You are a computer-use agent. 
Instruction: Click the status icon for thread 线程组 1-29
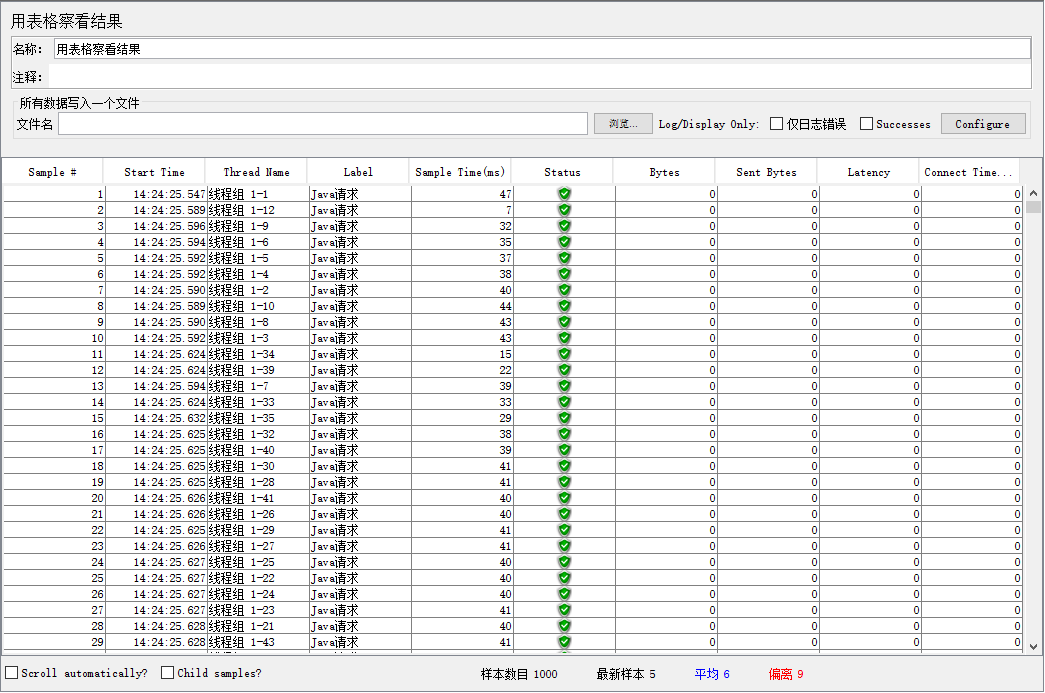tap(564, 530)
